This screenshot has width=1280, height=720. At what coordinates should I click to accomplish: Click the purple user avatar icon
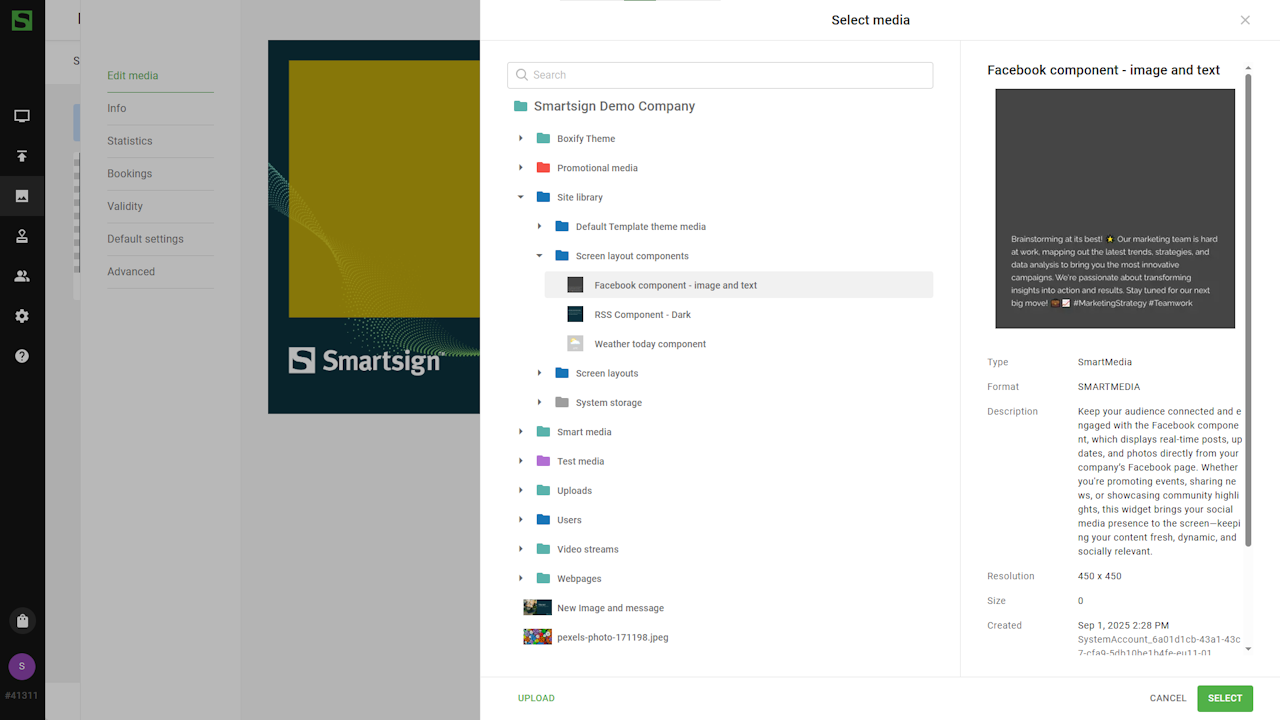[x=22, y=666]
